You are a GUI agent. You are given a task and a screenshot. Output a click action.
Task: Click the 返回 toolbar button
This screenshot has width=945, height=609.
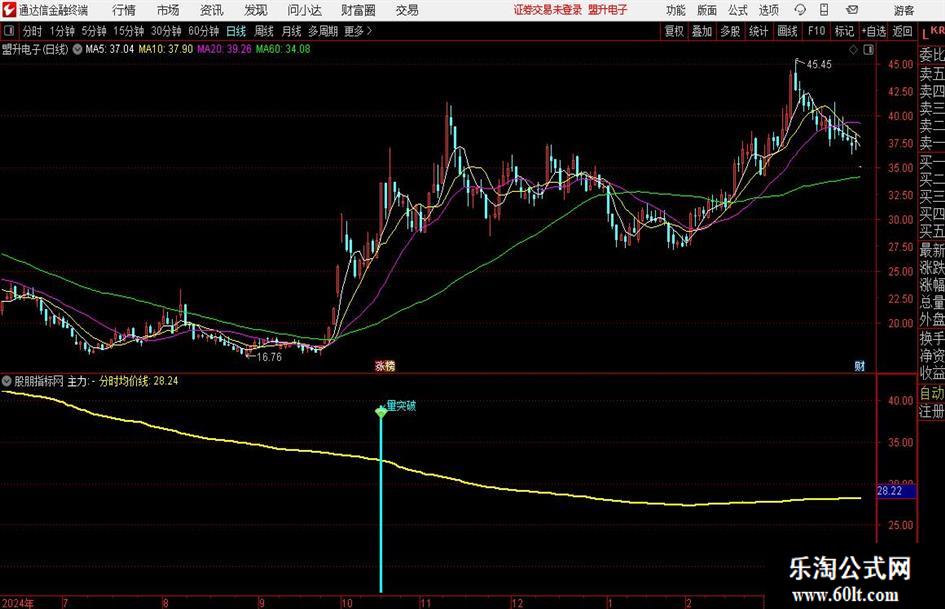click(902, 31)
